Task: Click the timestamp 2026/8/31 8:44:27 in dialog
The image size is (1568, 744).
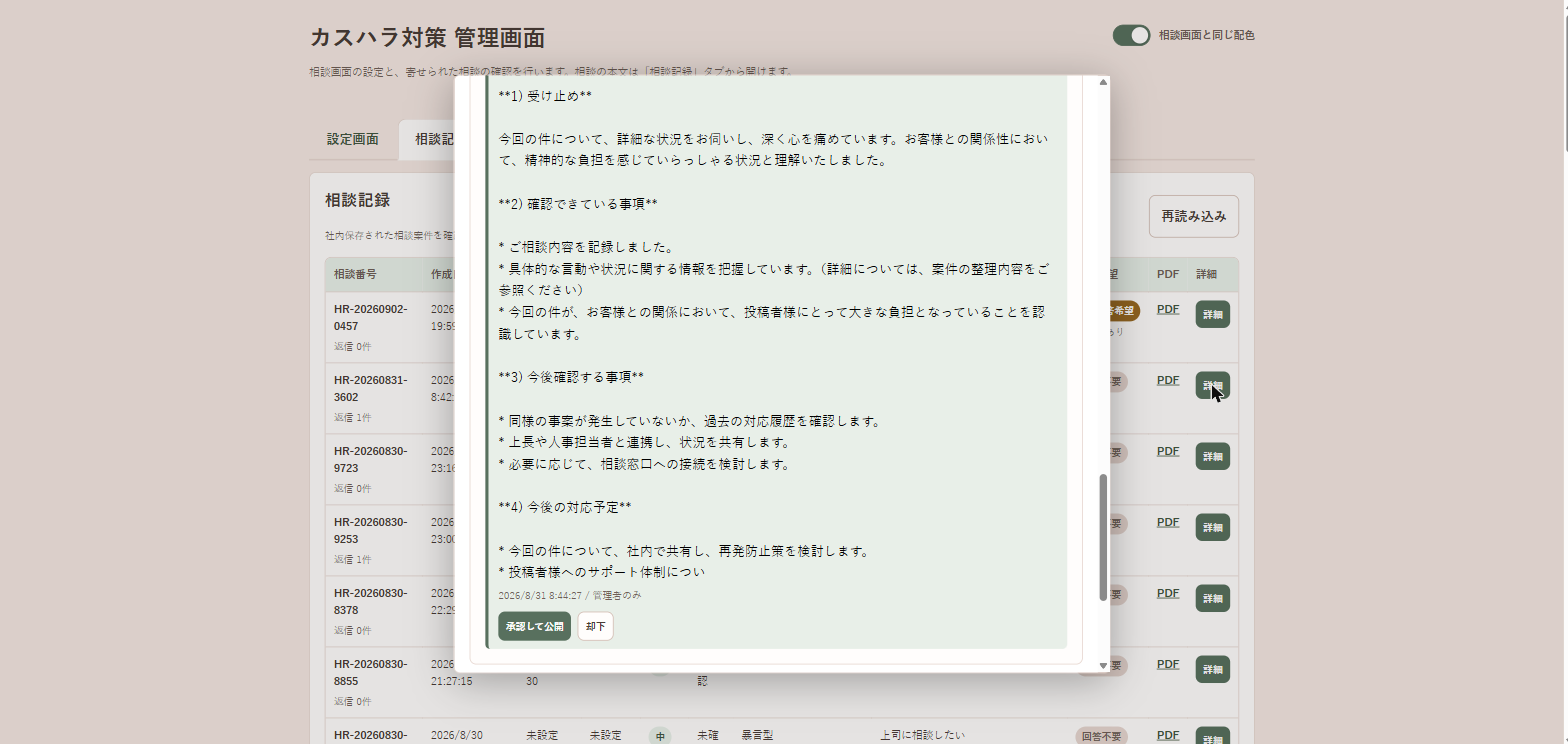Action: (540, 595)
